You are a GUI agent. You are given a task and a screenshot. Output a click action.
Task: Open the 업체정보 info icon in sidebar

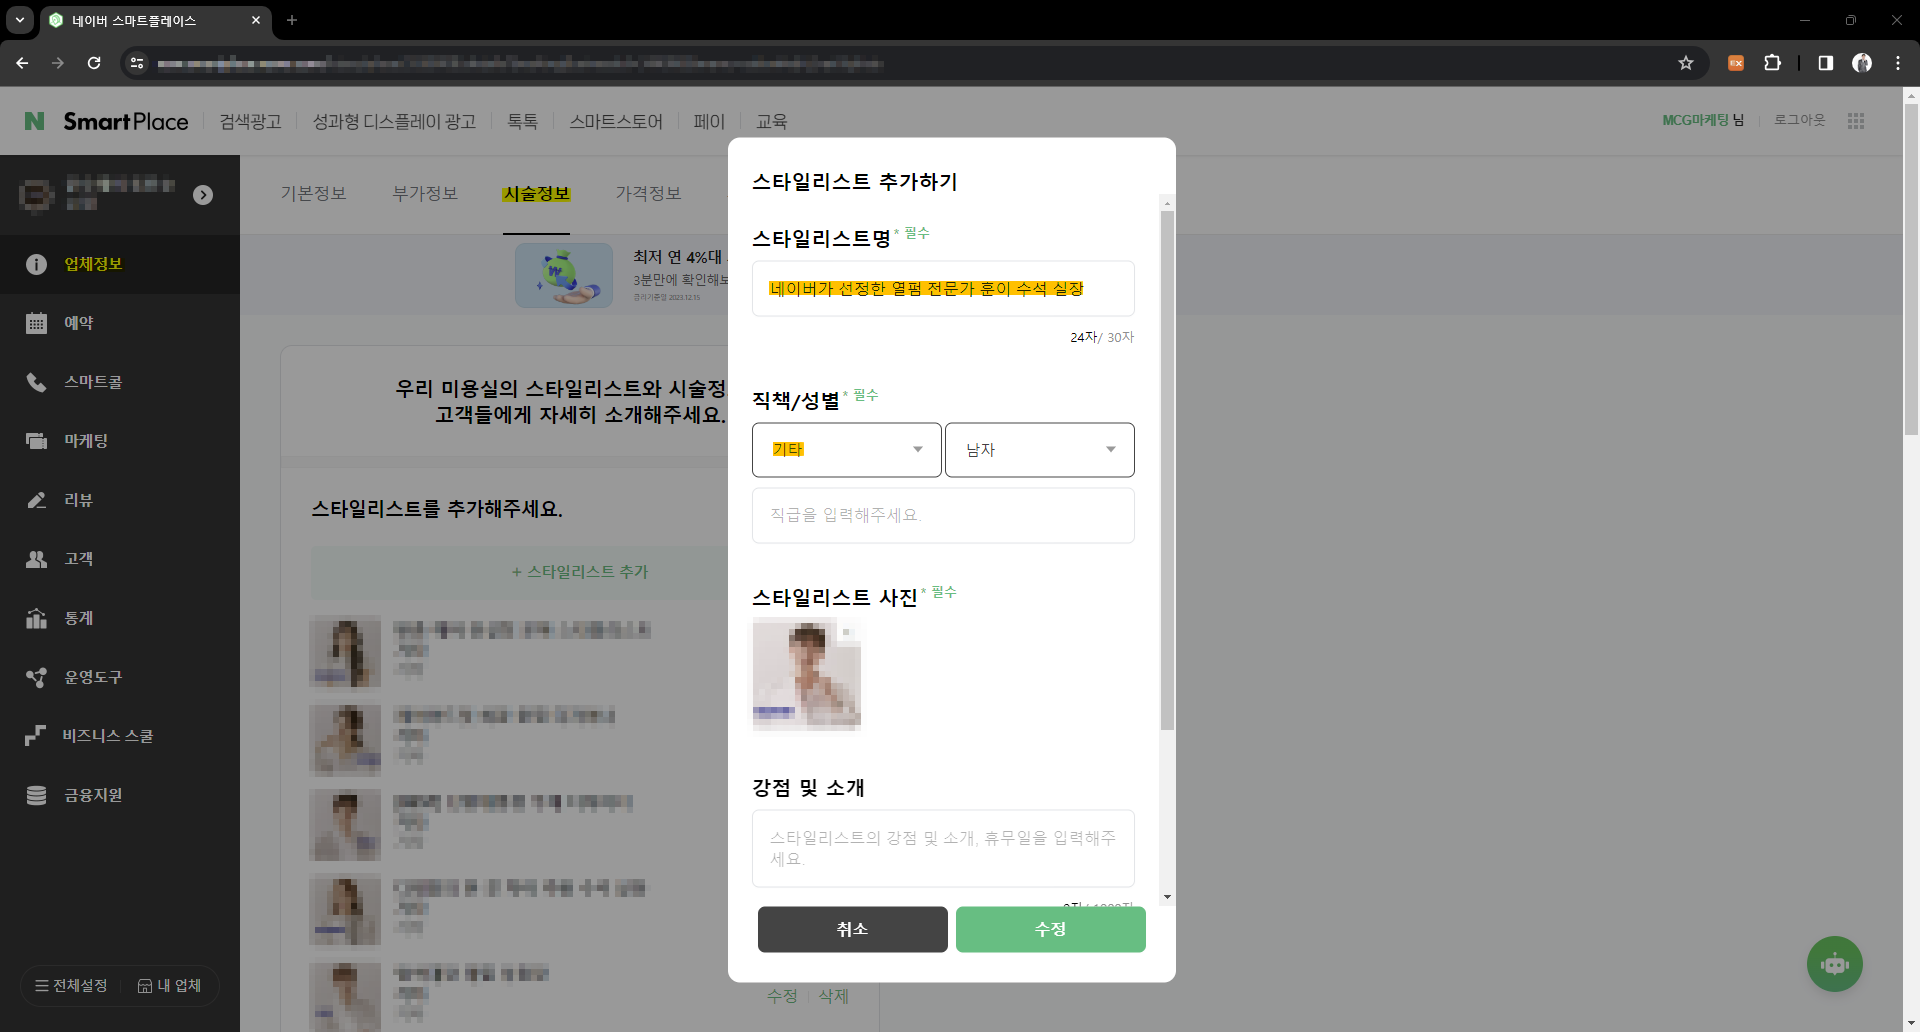(x=36, y=264)
